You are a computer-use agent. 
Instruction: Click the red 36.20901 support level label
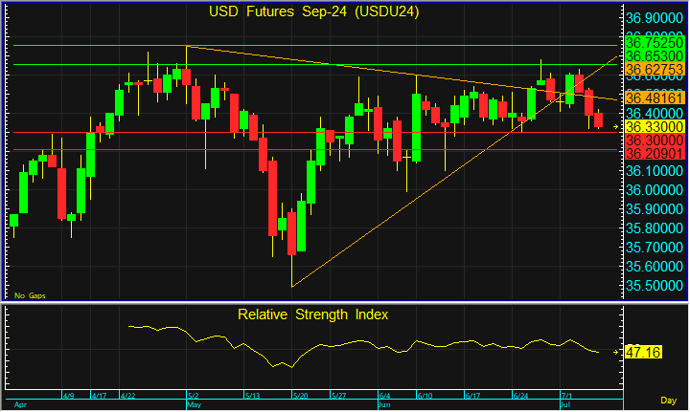[654, 155]
